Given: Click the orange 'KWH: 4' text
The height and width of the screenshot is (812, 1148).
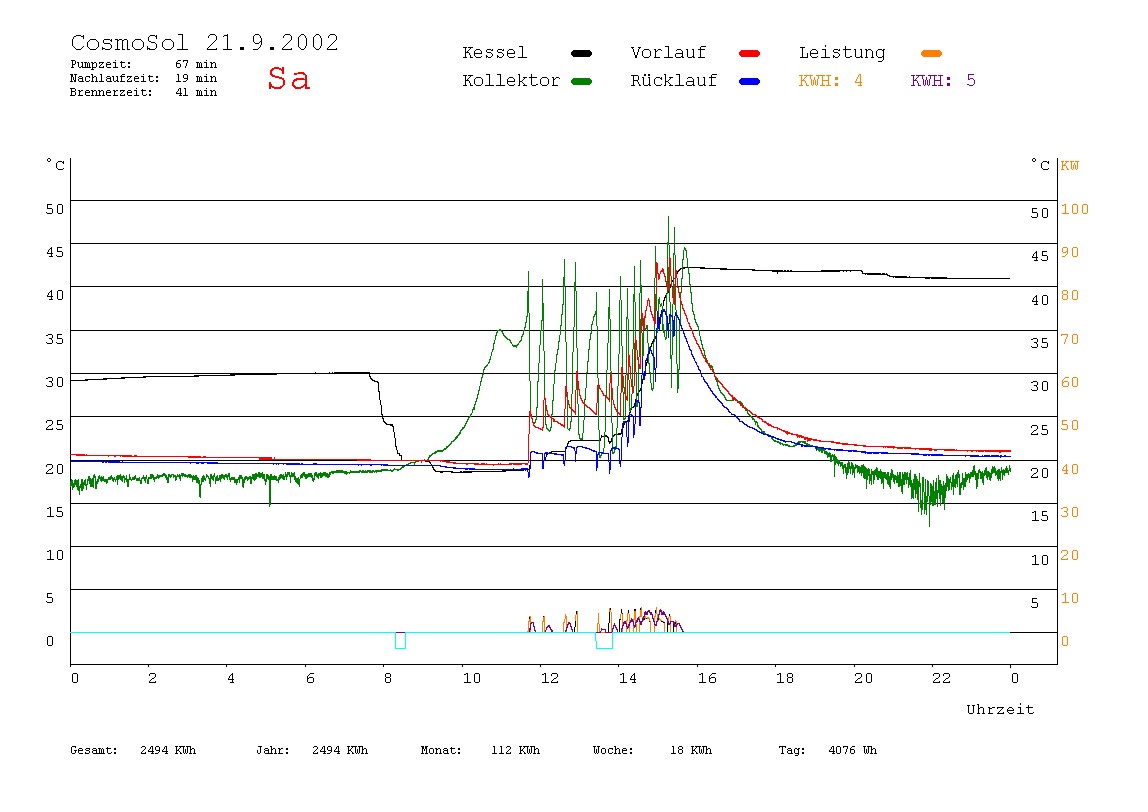Looking at the screenshot, I should 830,81.
